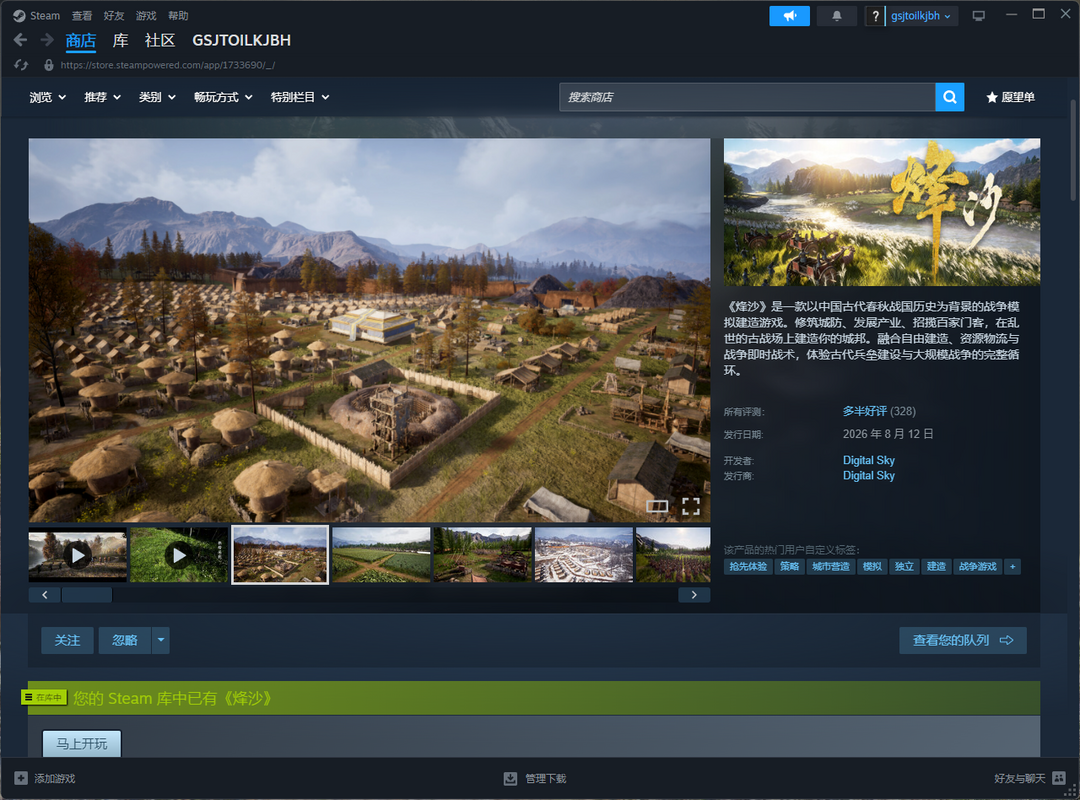Click the add tag plus button
The height and width of the screenshot is (800, 1080).
pos(1012,566)
